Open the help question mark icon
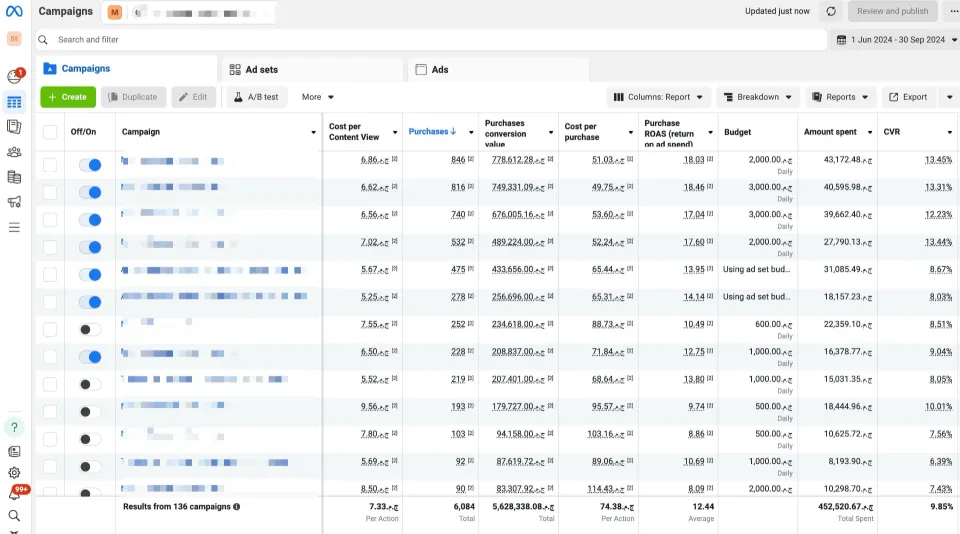Screen dimensions: 960x534 (14, 427)
